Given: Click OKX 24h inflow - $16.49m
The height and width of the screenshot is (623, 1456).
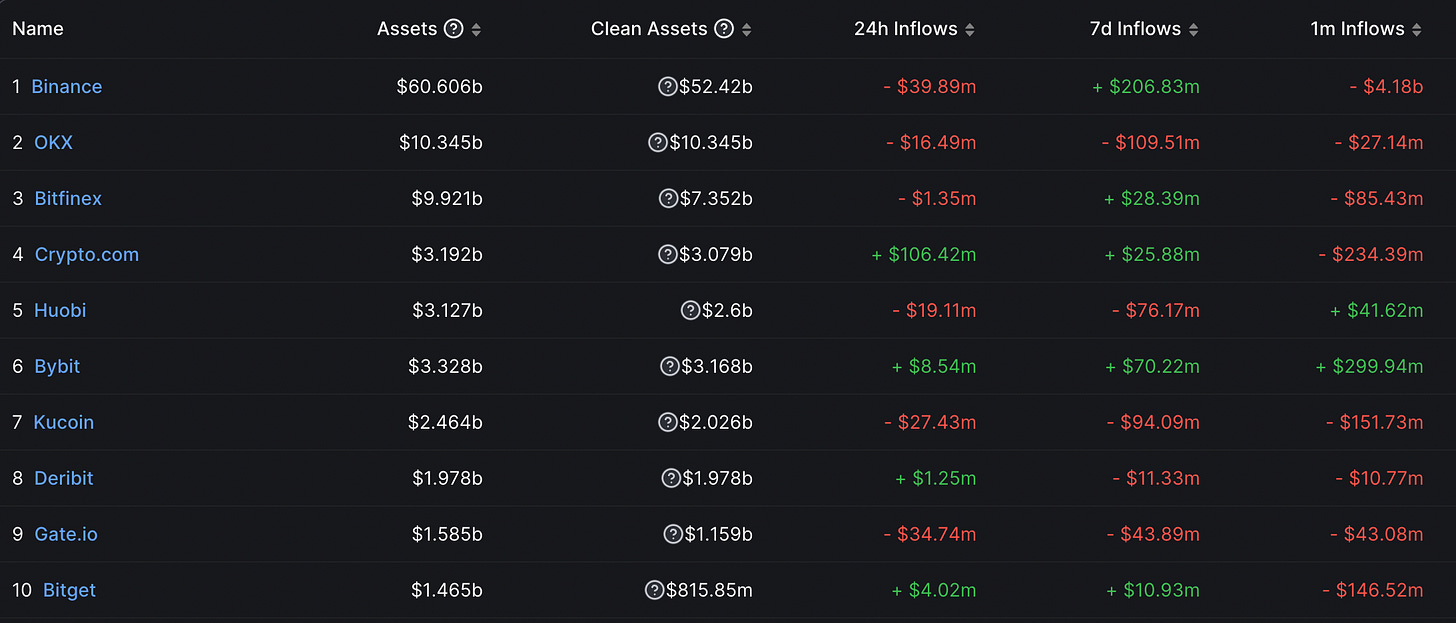Looking at the screenshot, I should coord(931,143).
